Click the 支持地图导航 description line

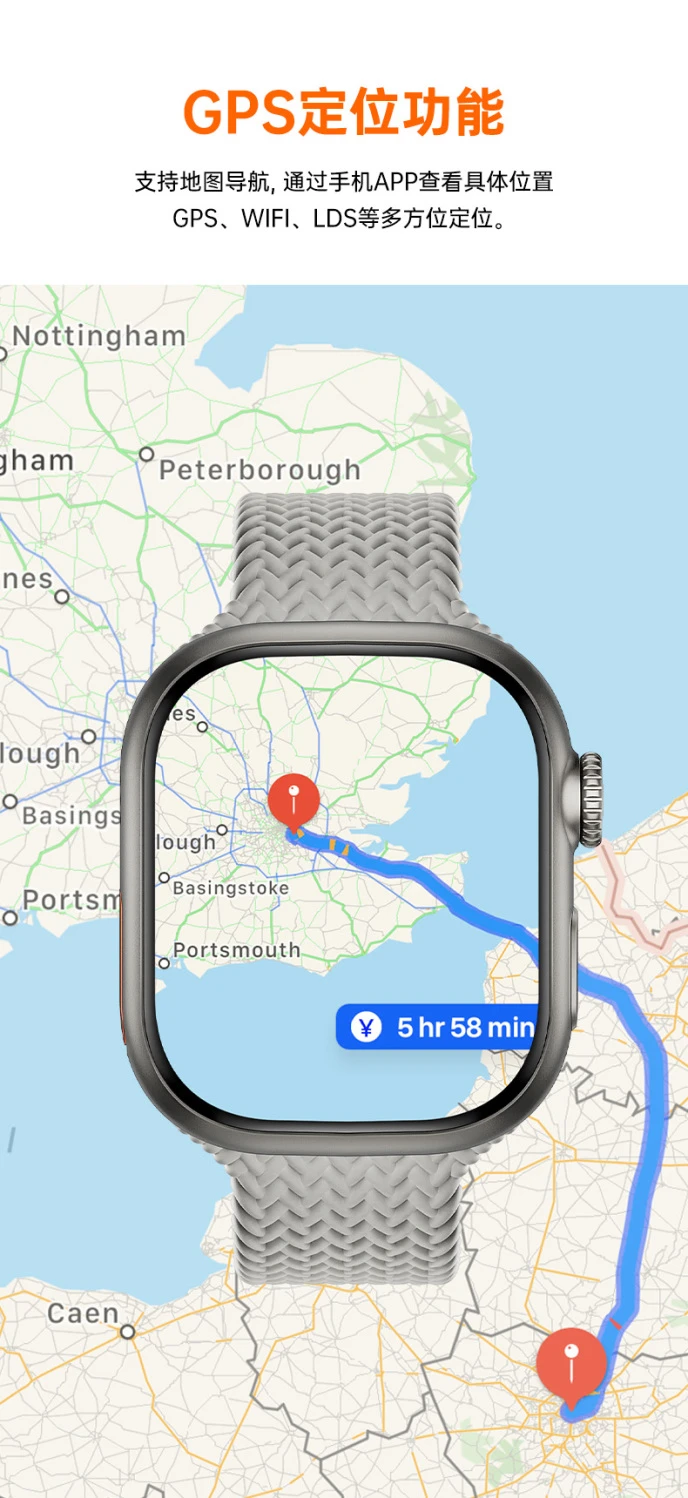pyautogui.click(x=344, y=182)
